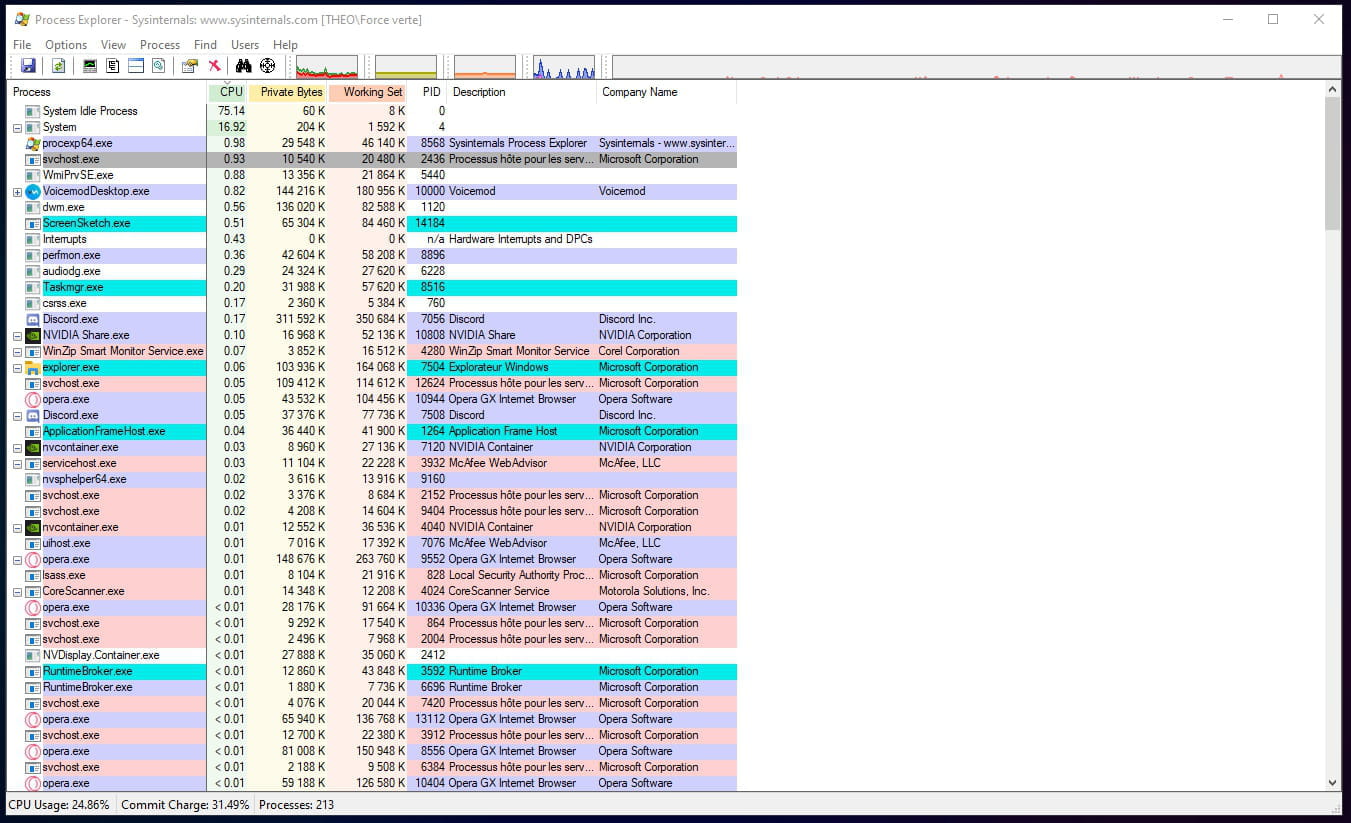Toggle the Show Process Tree toolbar icon
Image resolution: width=1351 pixels, height=823 pixels.
[113, 66]
